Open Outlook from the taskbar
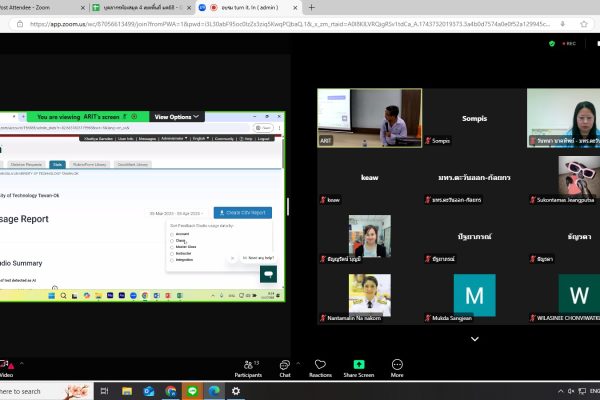 click(x=148, y=391)
